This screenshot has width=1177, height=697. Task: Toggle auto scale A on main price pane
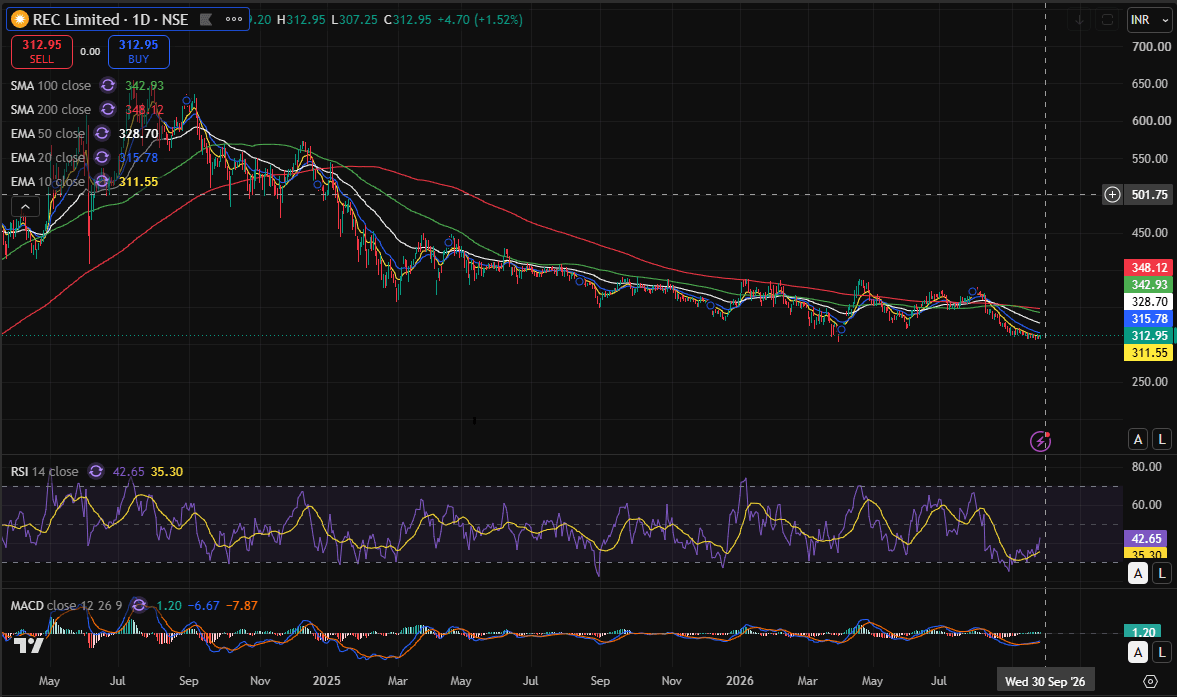point(1138,440)
